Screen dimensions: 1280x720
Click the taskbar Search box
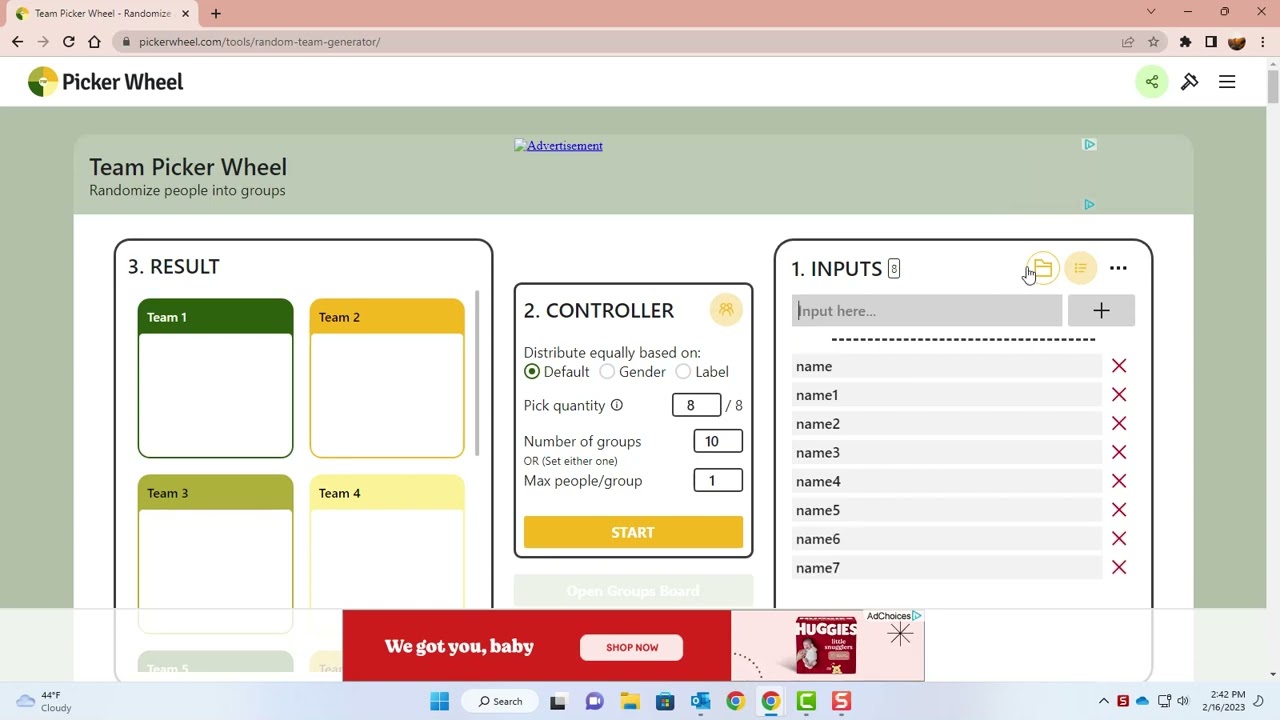501,701
